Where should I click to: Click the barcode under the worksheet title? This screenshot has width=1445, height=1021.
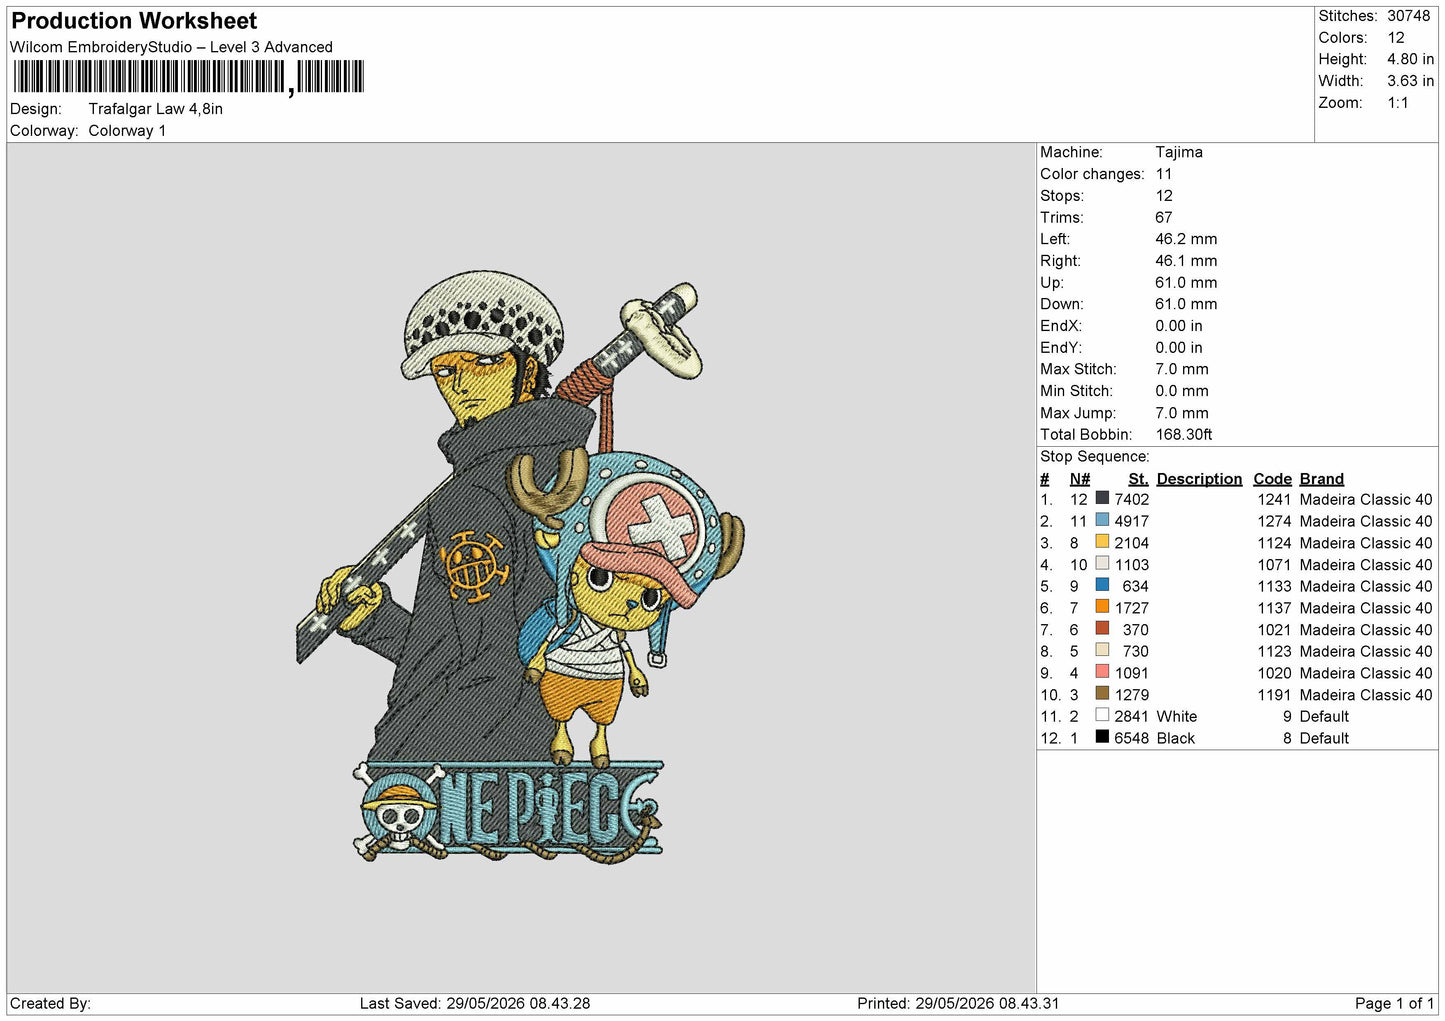pos(188,77)
